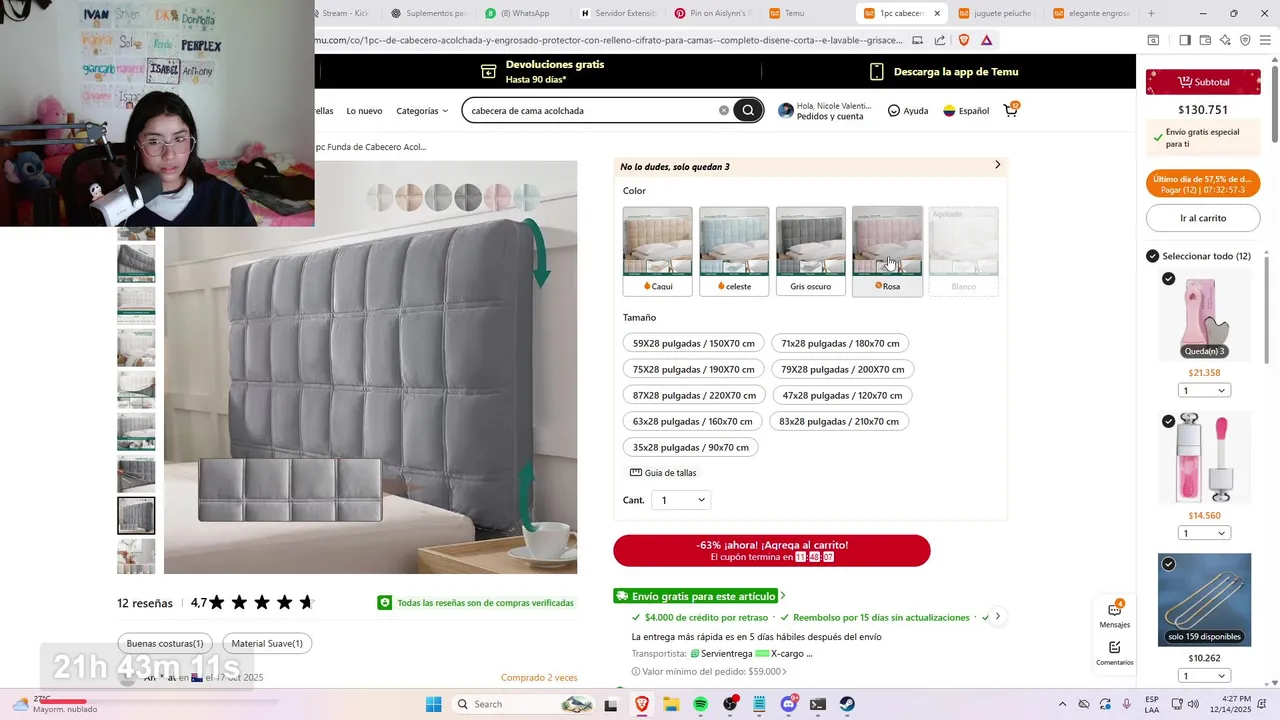
Task: Select size 63x28 pulgadas / 160x70 cm
Action: 692,421
